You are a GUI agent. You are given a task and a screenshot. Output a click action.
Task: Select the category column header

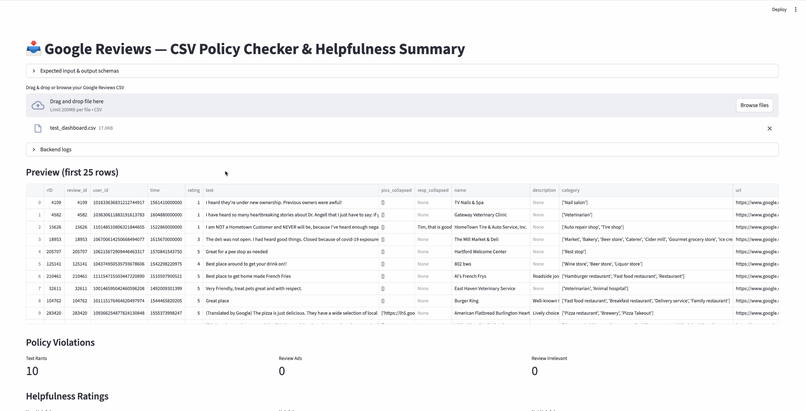pos(646,190)
